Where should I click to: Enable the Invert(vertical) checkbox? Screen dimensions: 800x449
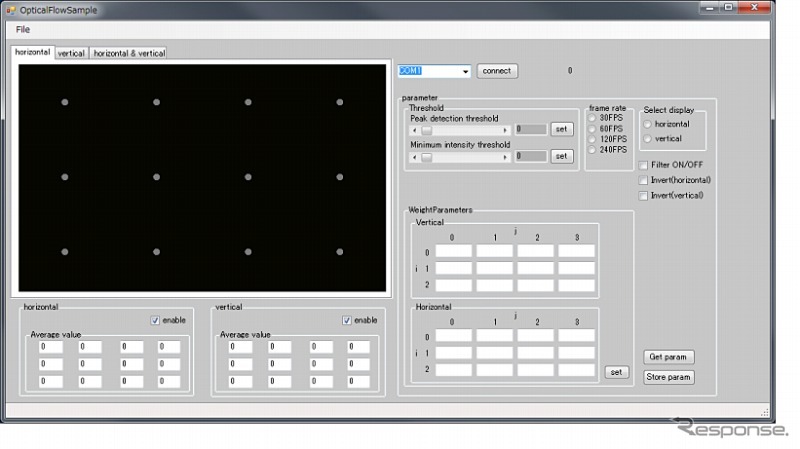click(643, 195)
